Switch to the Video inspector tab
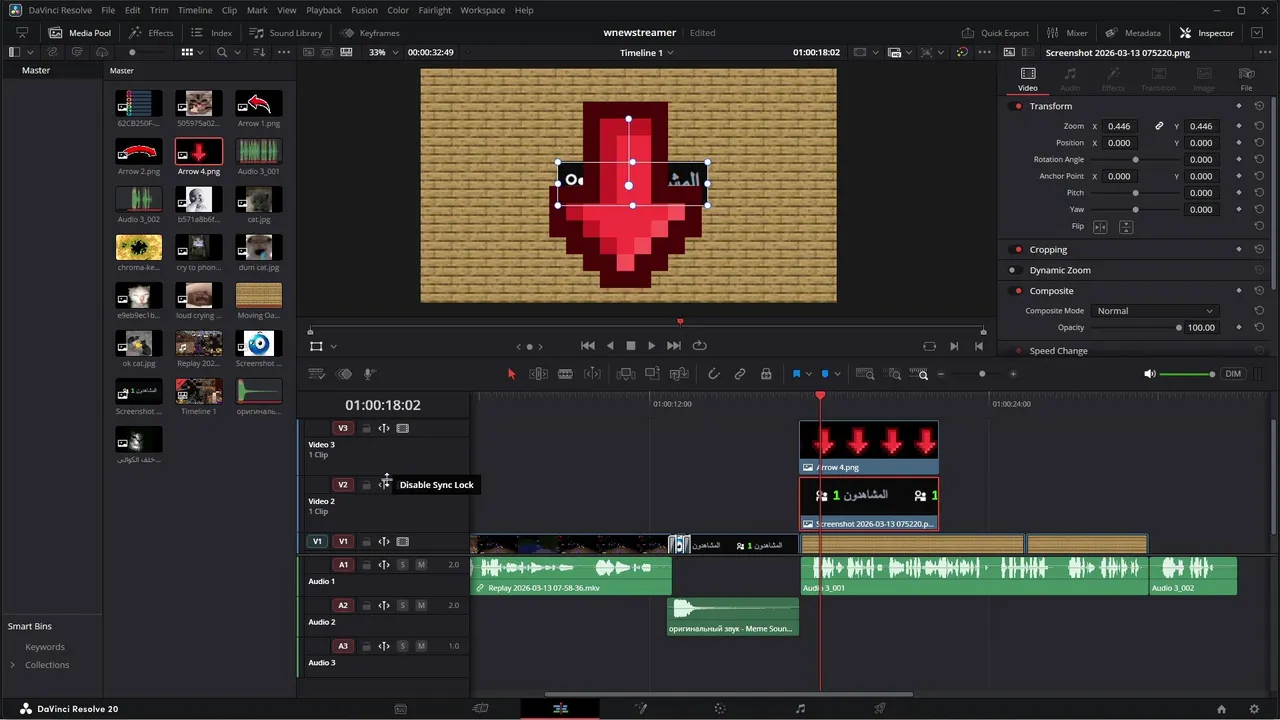Image resolution: width=1280 pixels, height=720 pixels. click(x=1027, y=79)
